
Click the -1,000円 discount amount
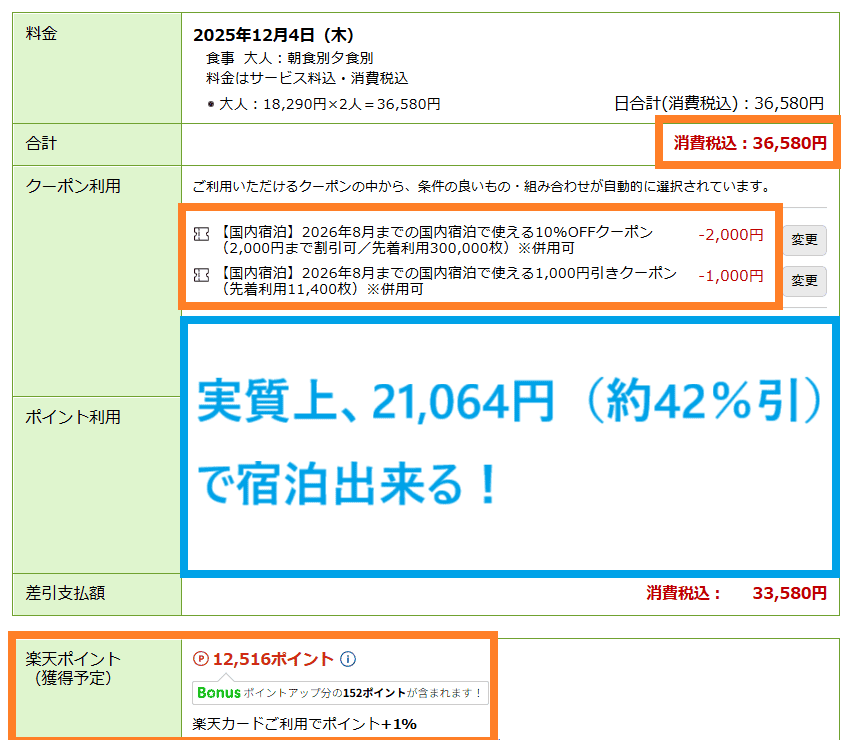pos(730,275)
